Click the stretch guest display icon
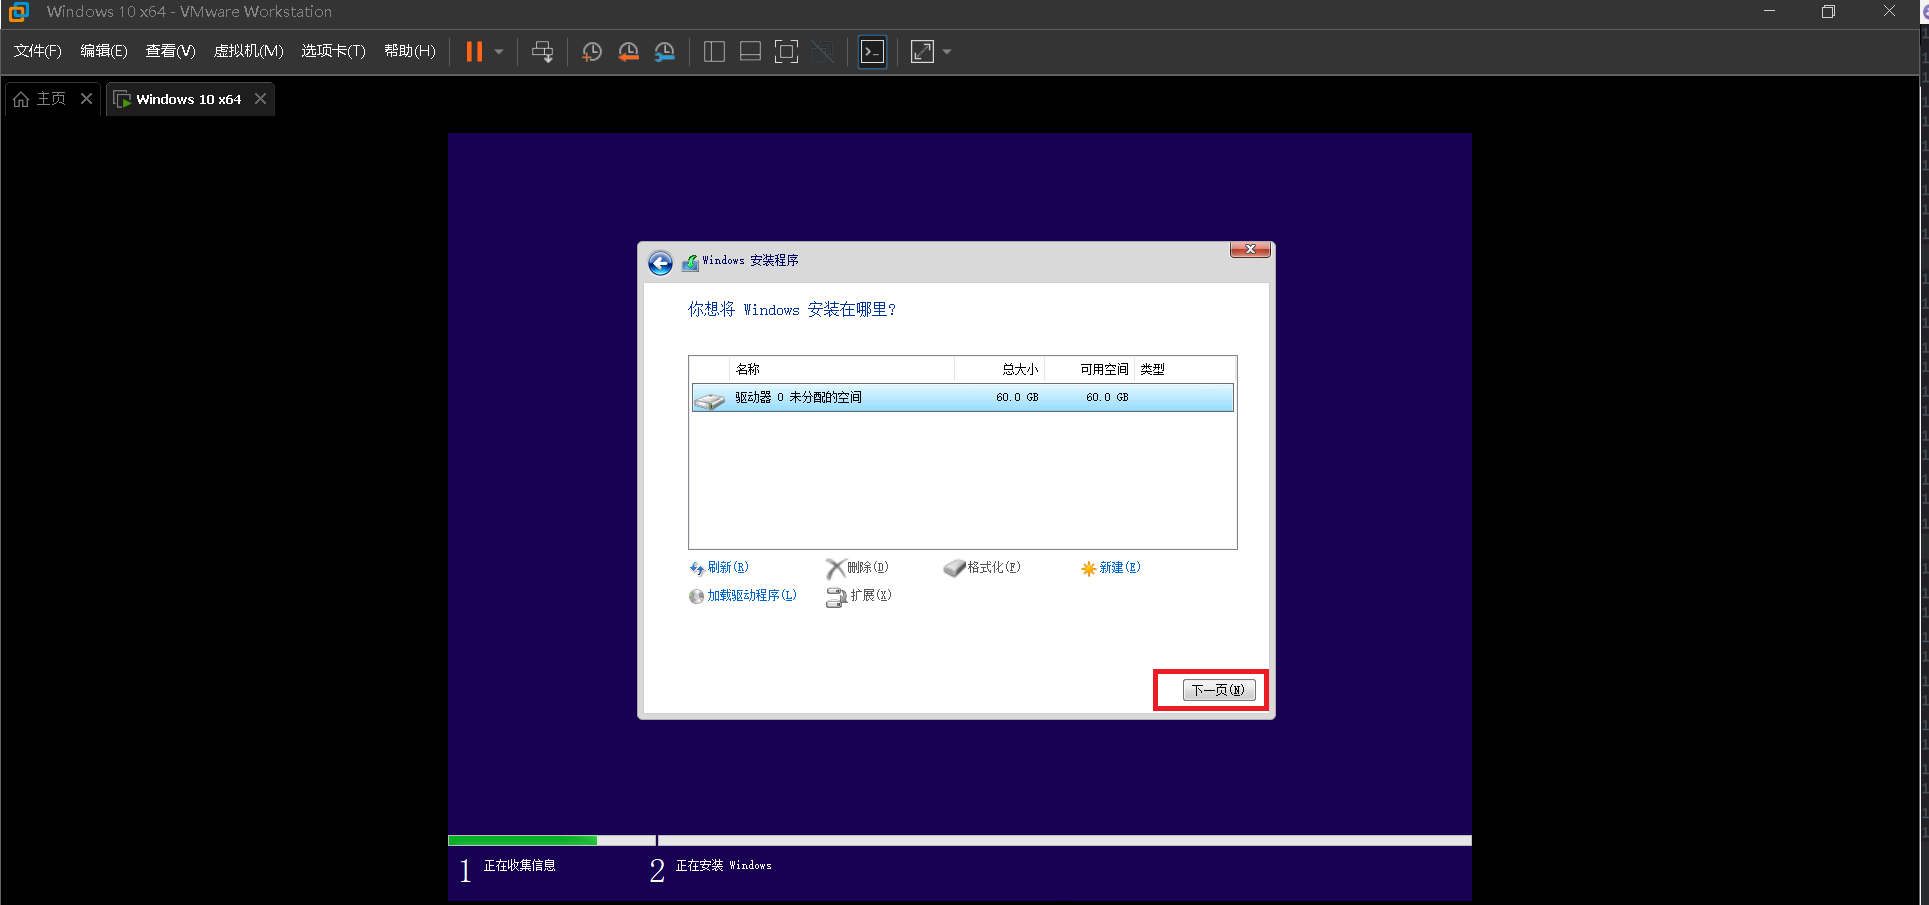 922,52
